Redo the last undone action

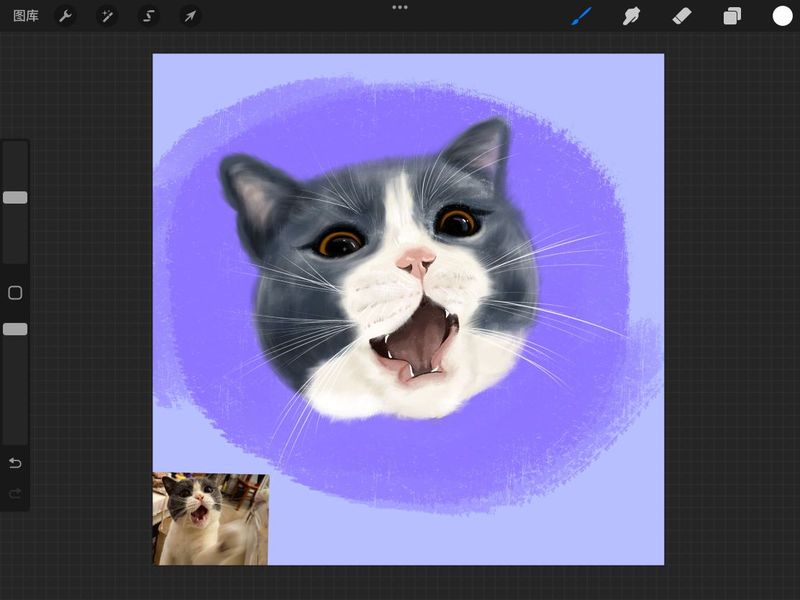(15, 493)
